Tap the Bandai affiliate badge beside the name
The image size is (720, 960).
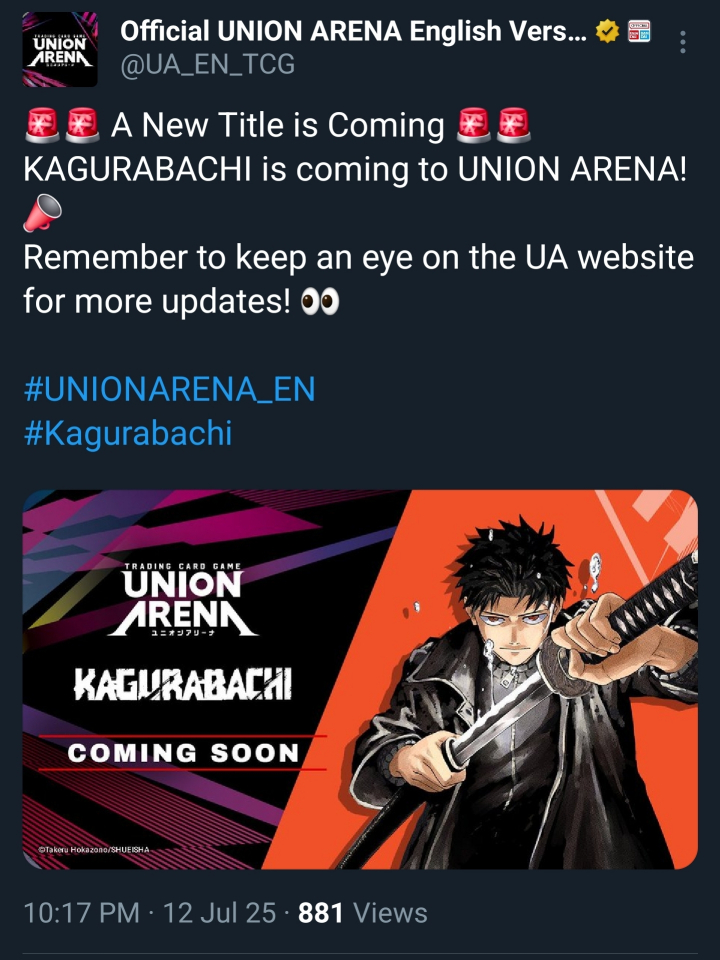pyautogui.click(x=639, y=31)
